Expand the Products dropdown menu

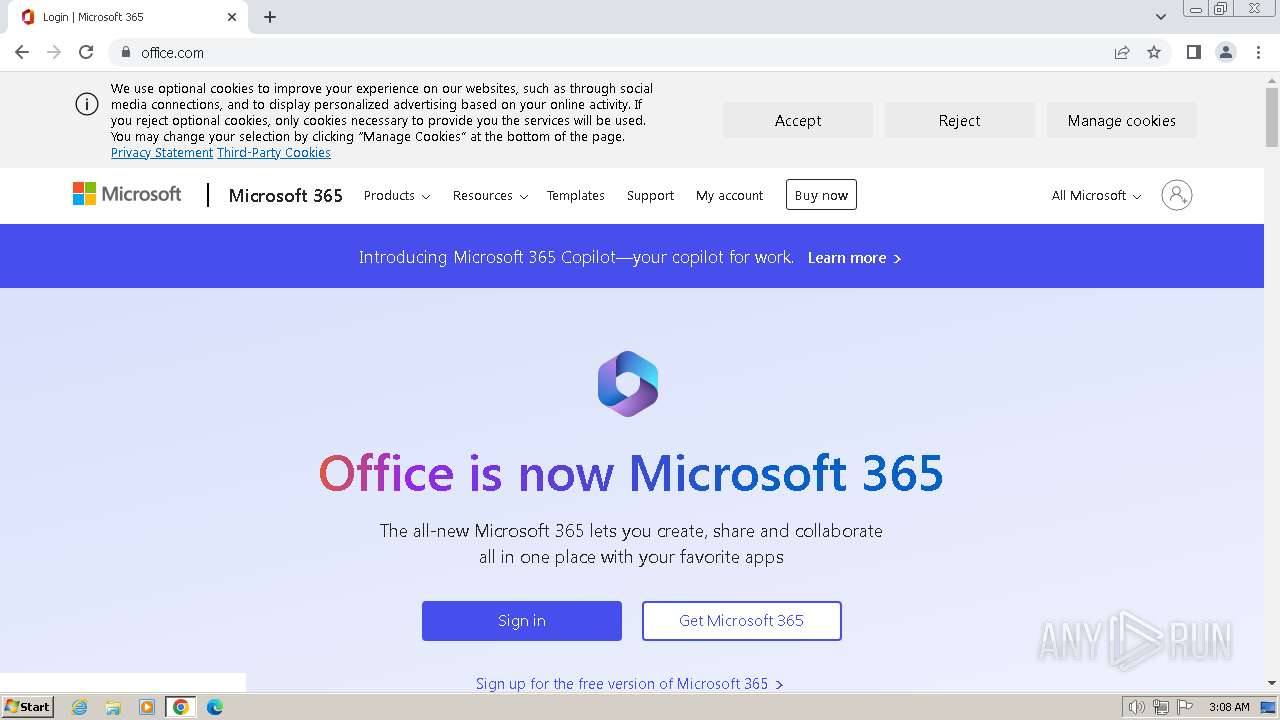(397, 196)
